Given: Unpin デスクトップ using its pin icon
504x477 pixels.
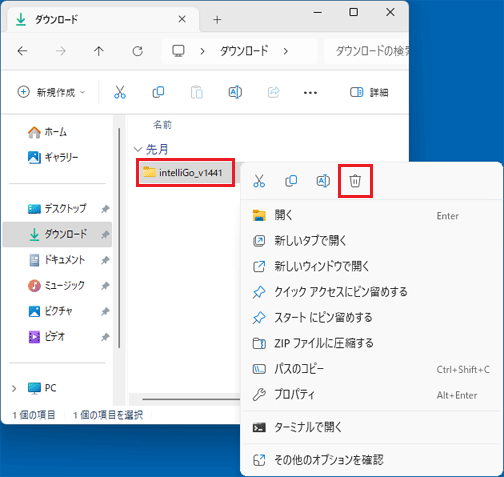Looking at the screenshot, I should click(105, 209).
